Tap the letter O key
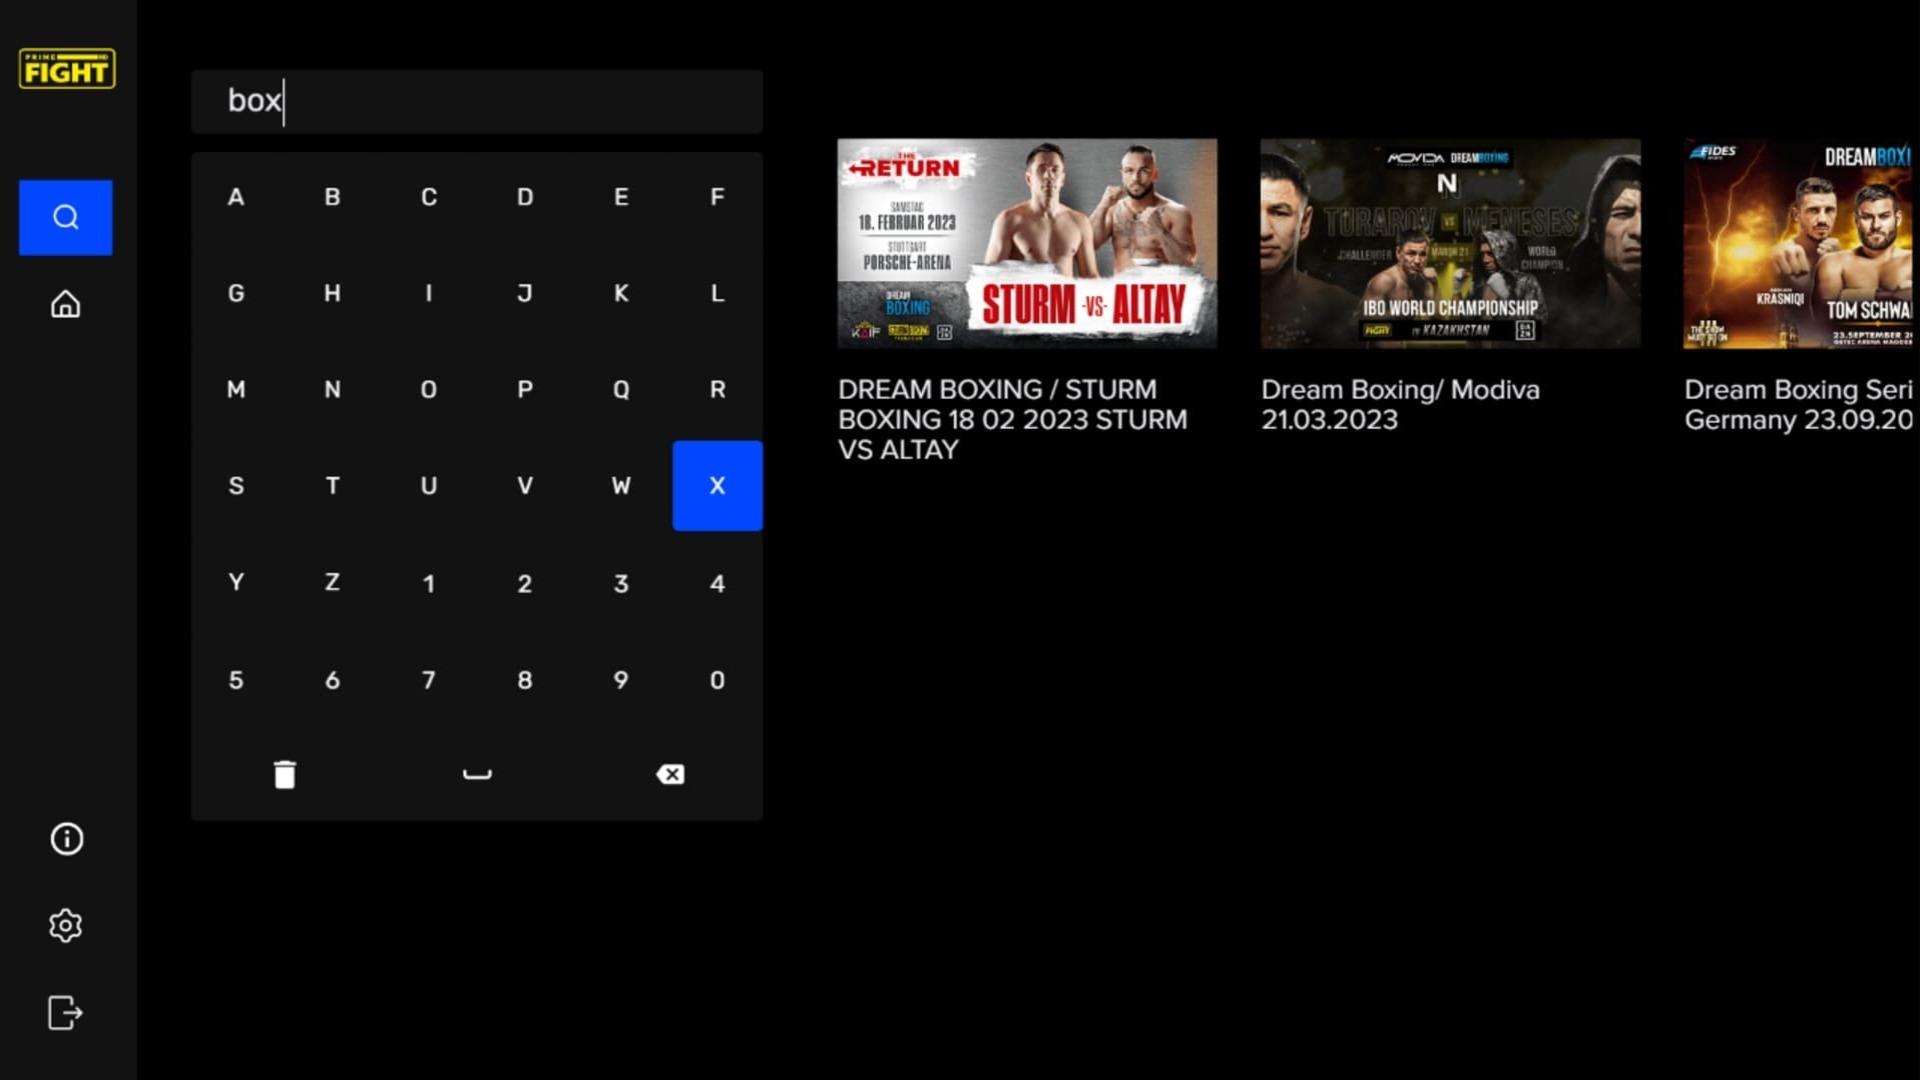 pyautogui.click(x=429, y=389)
